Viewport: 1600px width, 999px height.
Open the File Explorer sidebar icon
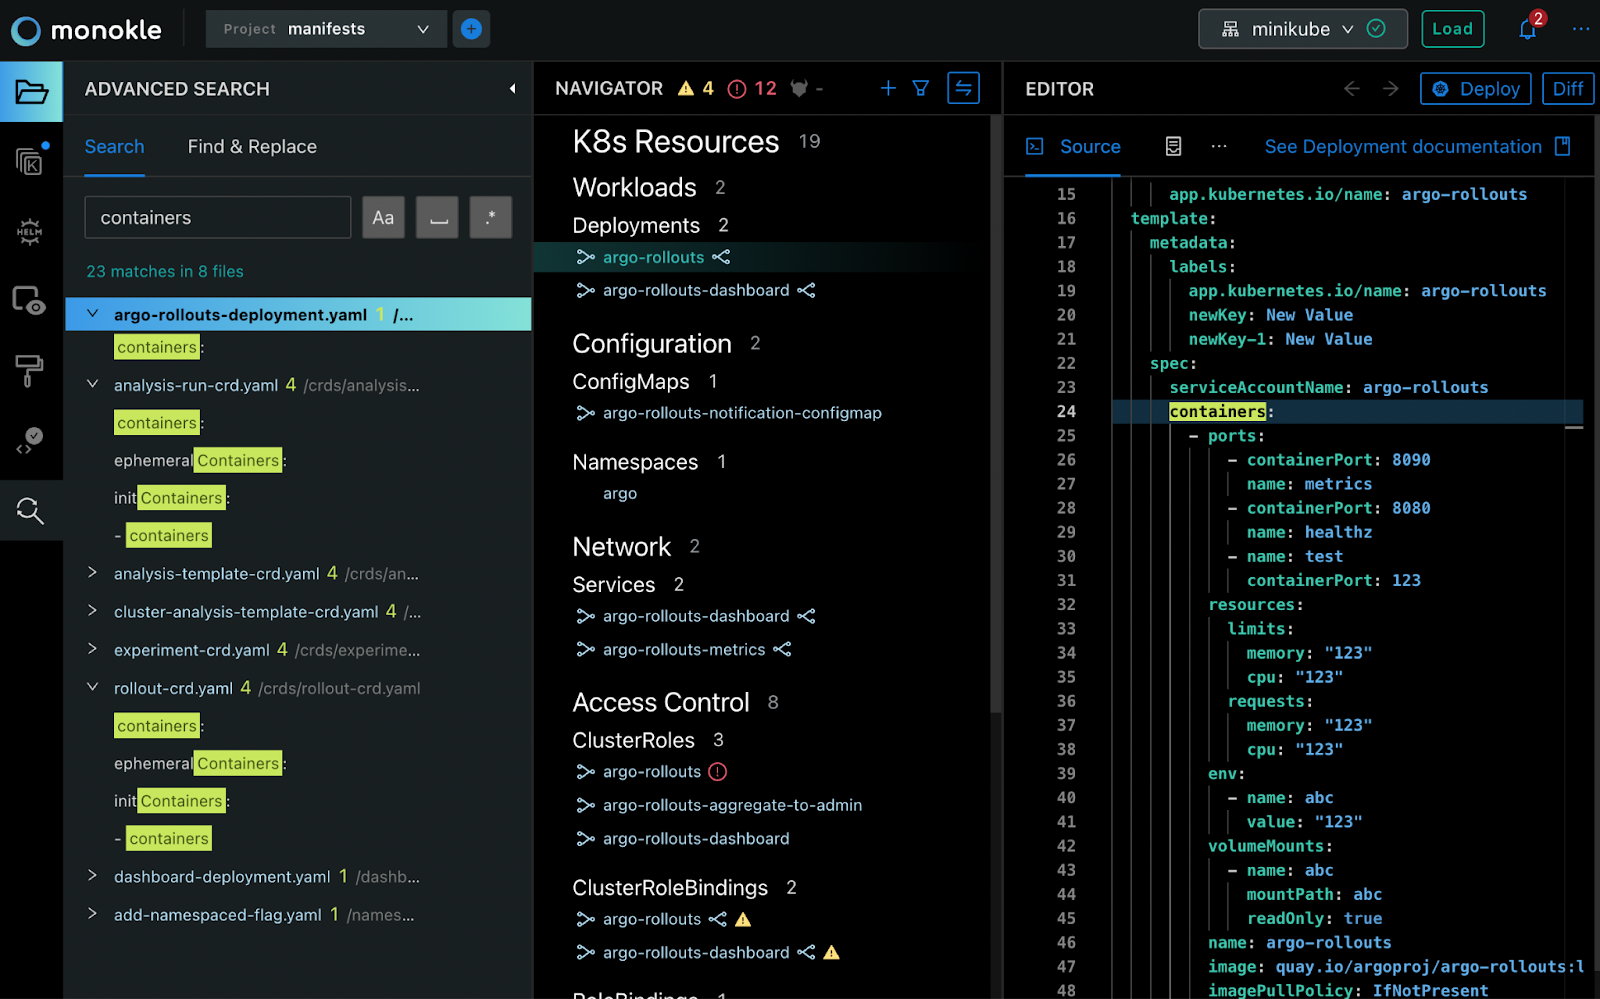pyautogui.click(x=31, y=92)
